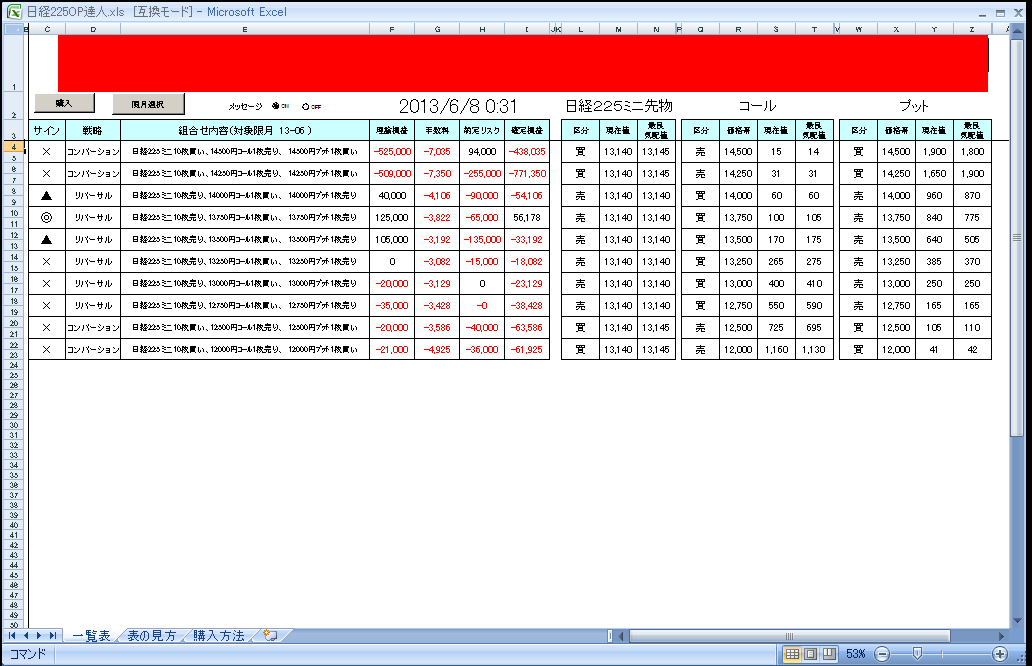The width and height of the screenshot is (1032, 666).
Task: Click the put value 1,900 in the 14,500 row
Action: click(934, 151)
